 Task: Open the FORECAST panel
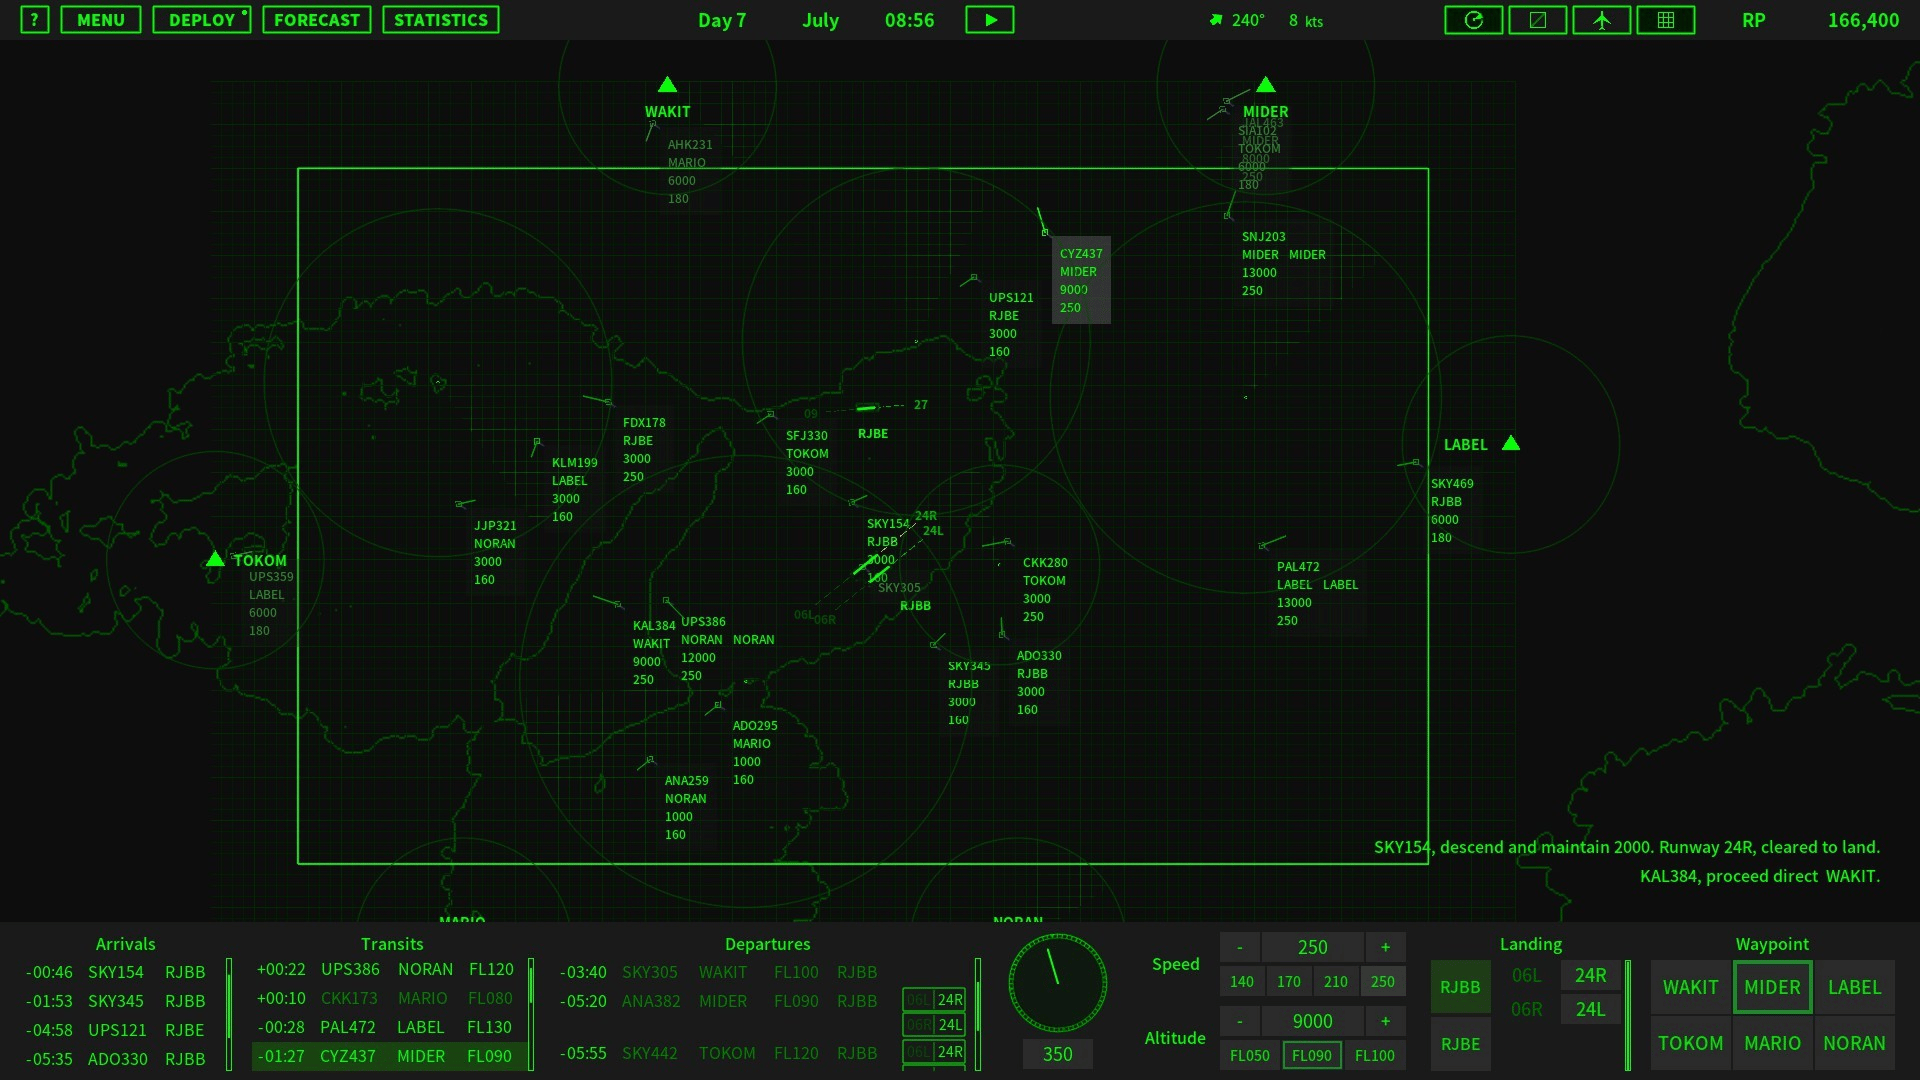[316, 20]
